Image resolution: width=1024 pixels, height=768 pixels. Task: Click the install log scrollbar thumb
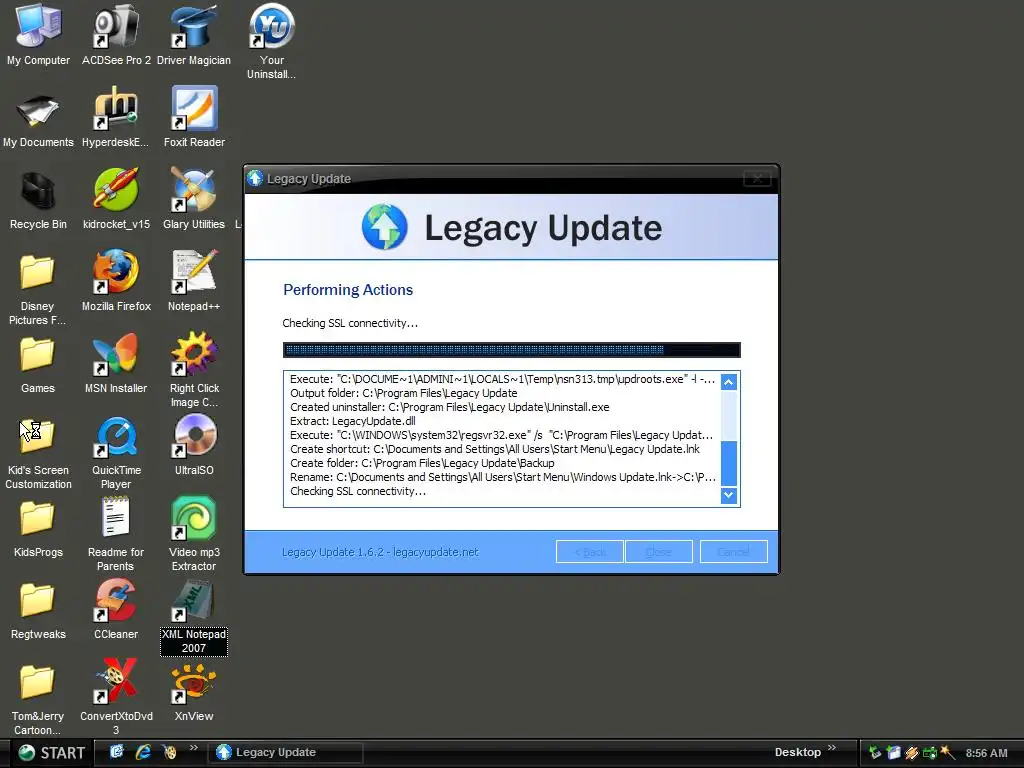[729, 463]
